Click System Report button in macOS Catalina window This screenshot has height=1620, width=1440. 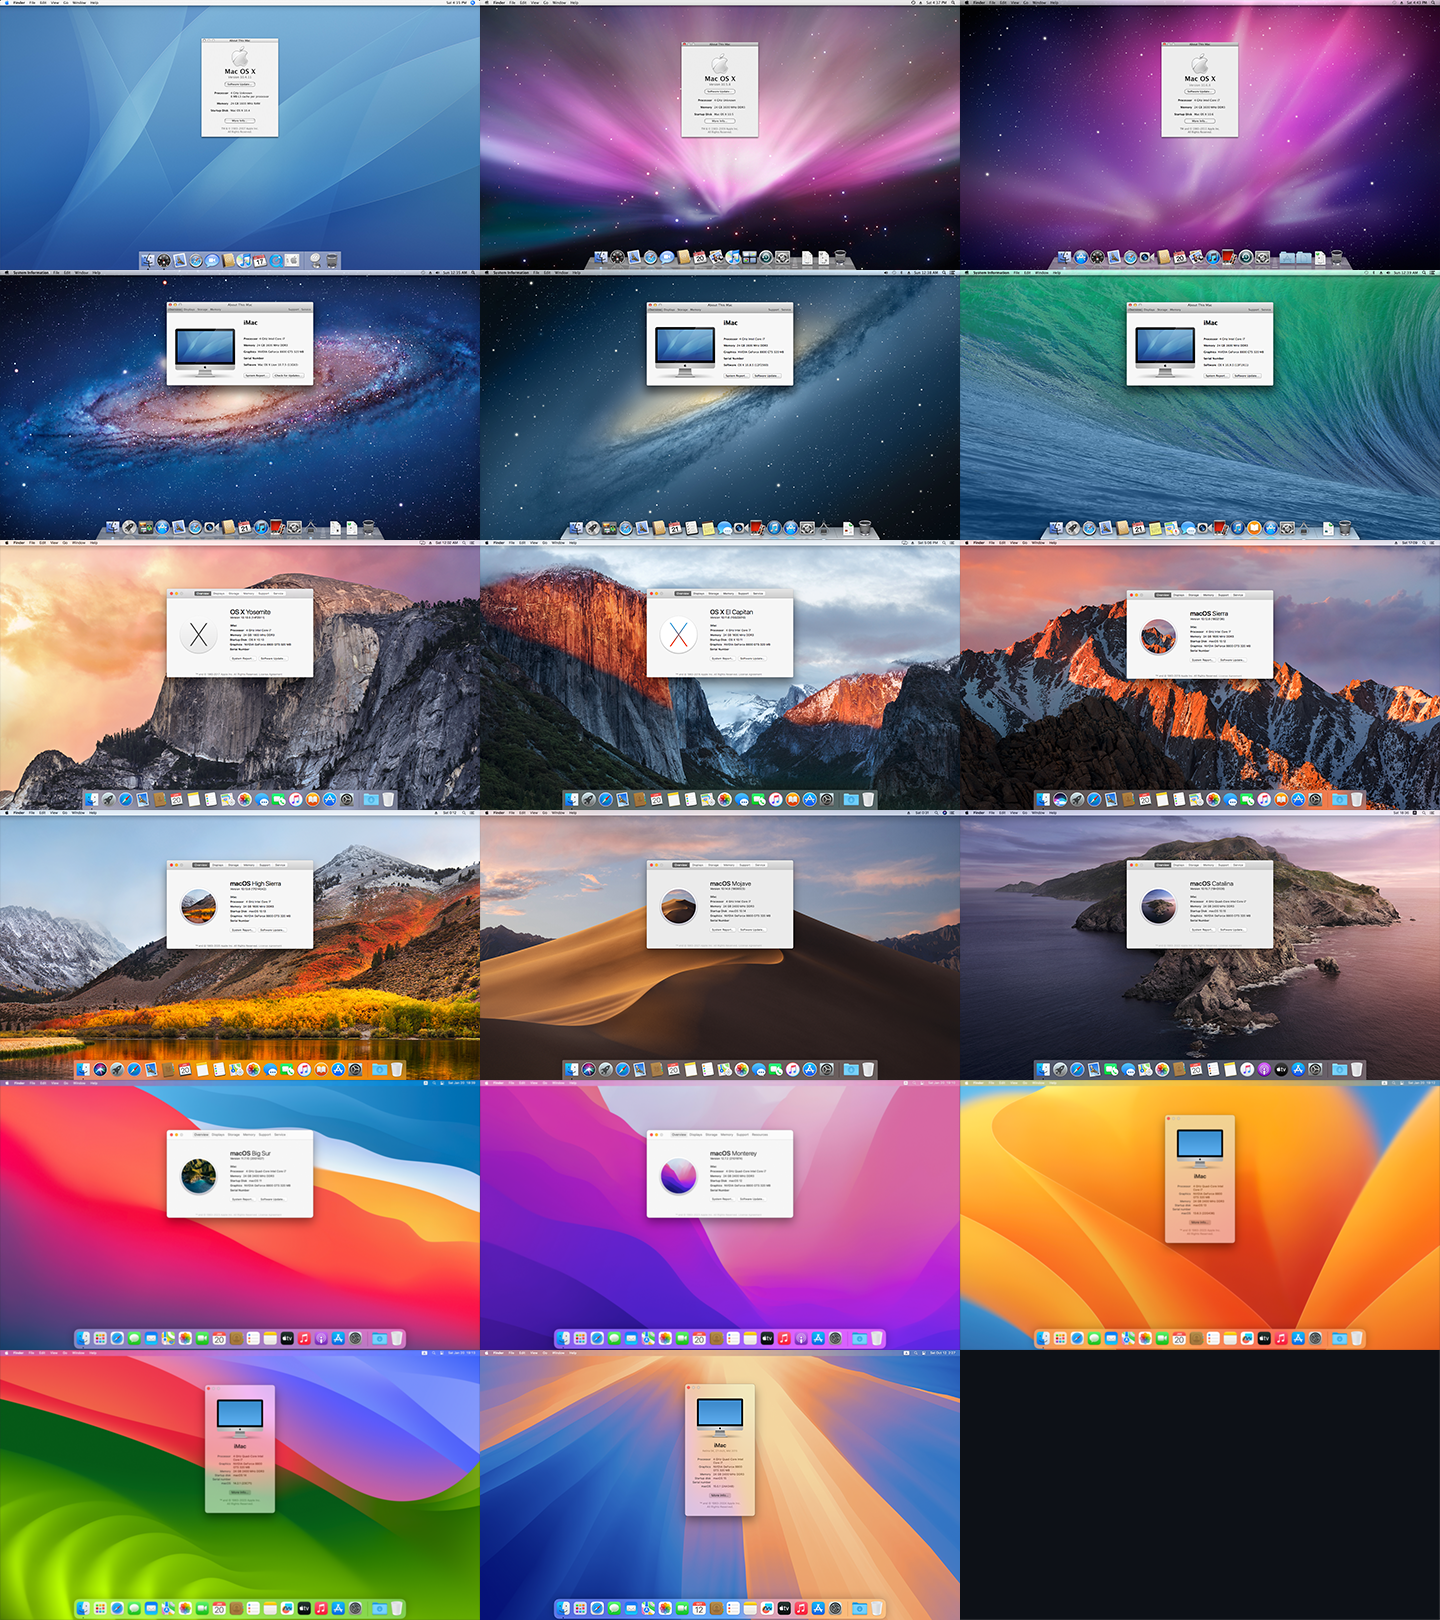1203,930
